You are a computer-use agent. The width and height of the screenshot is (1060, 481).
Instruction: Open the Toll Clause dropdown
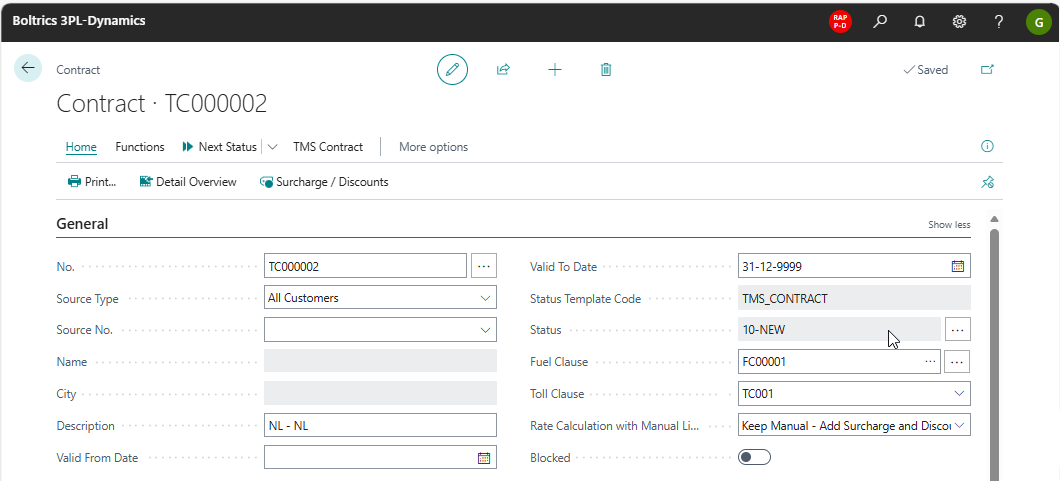pos(959,394)
